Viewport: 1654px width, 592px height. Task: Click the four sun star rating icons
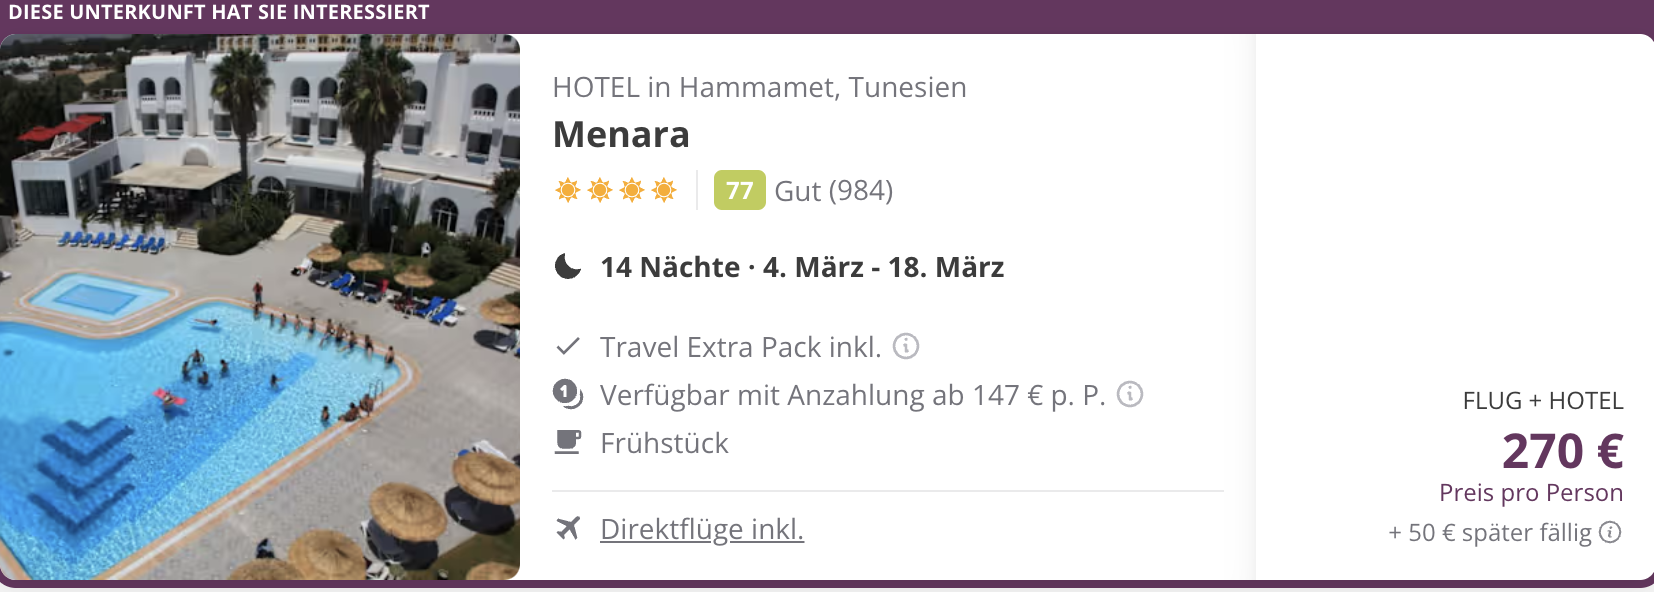(616, 190)
